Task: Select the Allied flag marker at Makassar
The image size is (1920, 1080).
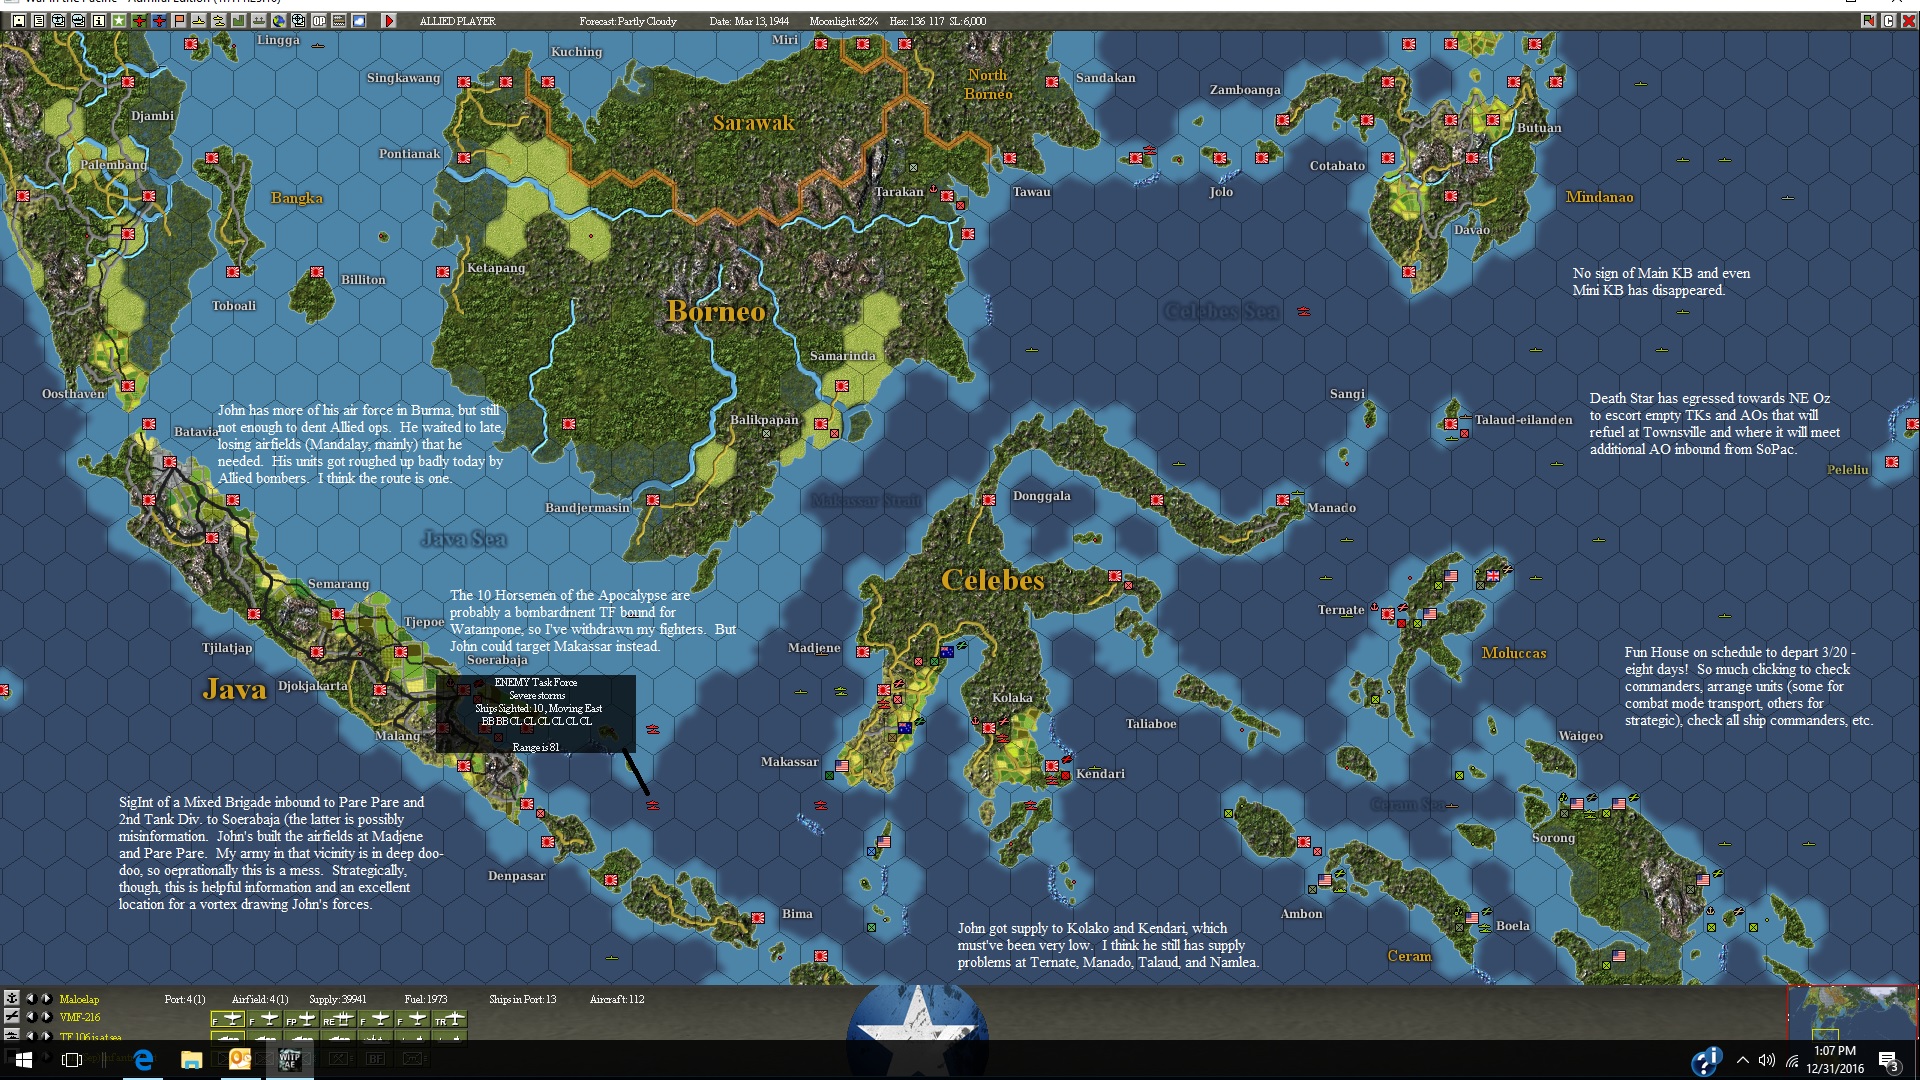Action: [842, 766]
